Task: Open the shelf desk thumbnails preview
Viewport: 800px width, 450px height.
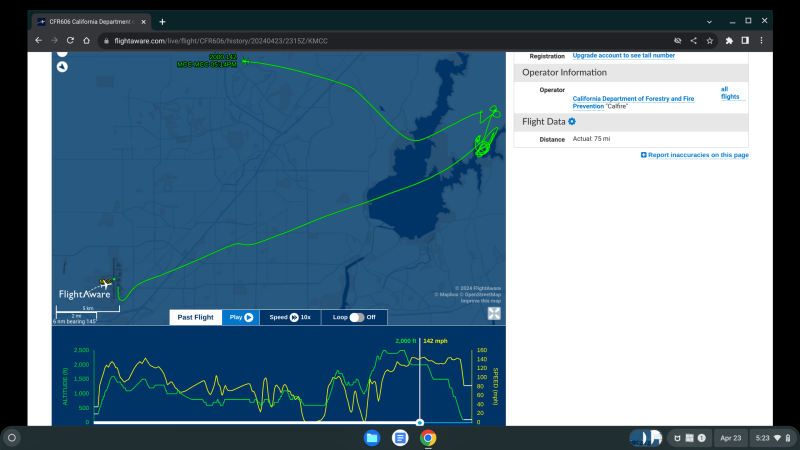Action: pos(646,438)
